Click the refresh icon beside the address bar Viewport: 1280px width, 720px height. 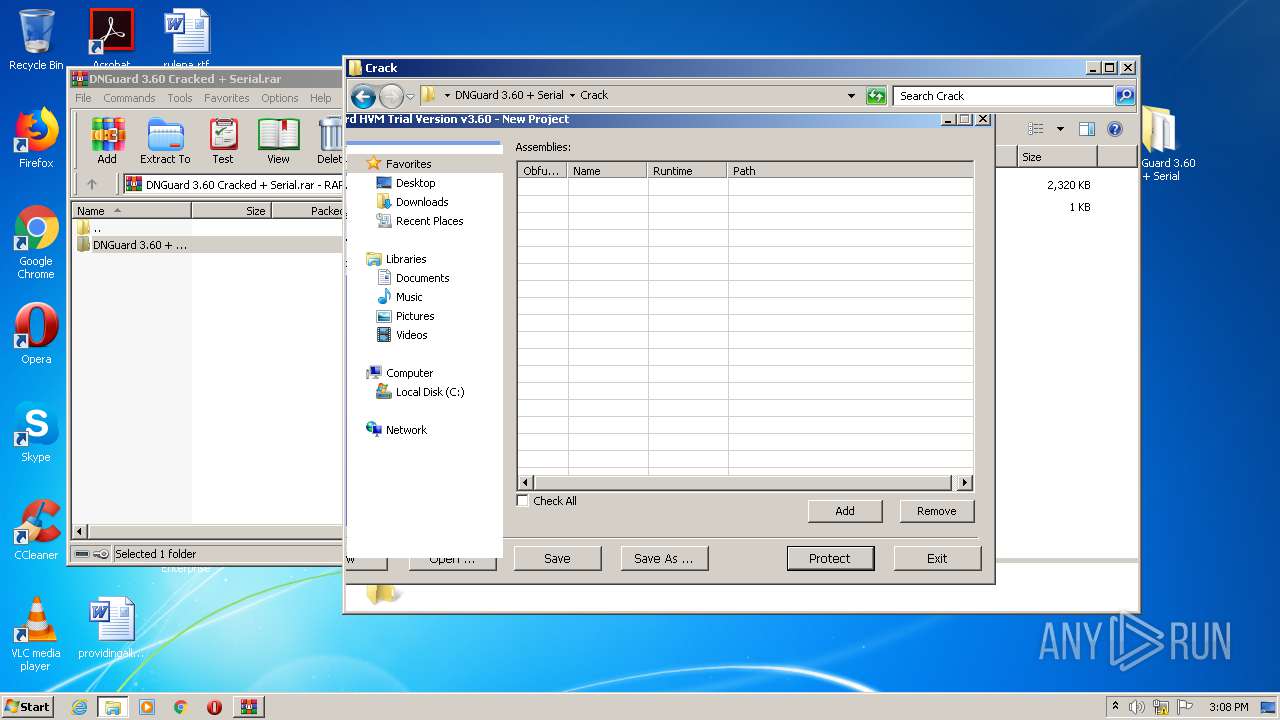coord(876,96)
